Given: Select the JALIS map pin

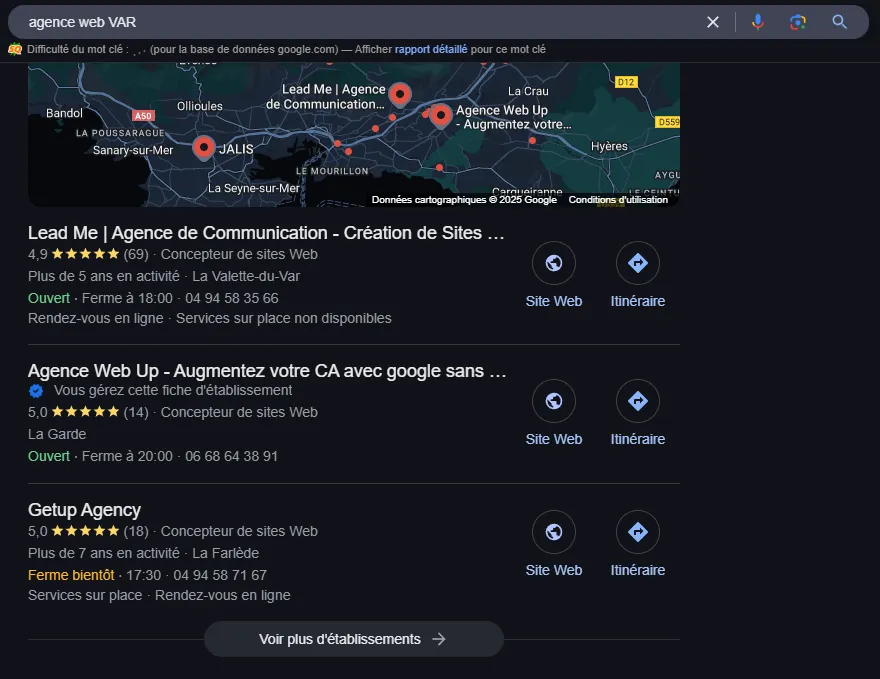Looking at the screenshot, I should pos(204,149).
